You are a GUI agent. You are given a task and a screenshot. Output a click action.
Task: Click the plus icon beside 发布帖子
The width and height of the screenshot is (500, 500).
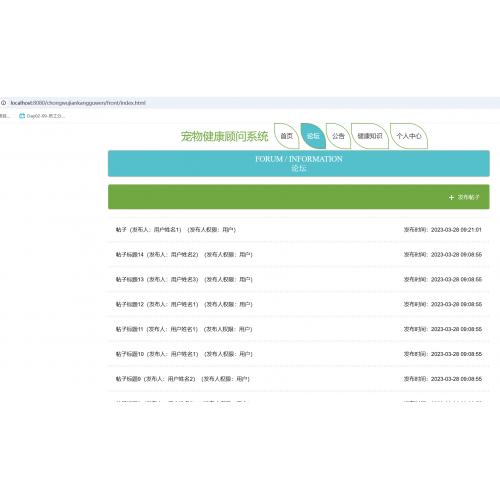[451, 198]
